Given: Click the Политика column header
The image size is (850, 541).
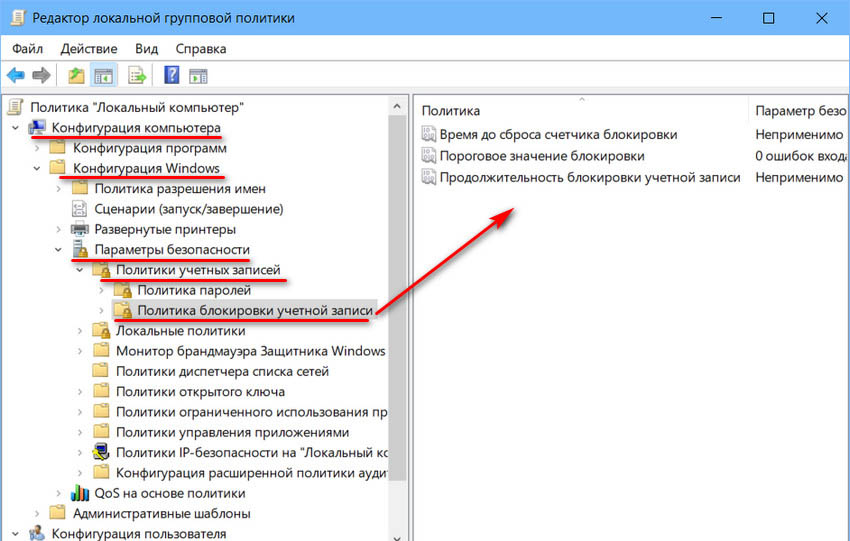Looking at the screenshot, I should point(580,110).
